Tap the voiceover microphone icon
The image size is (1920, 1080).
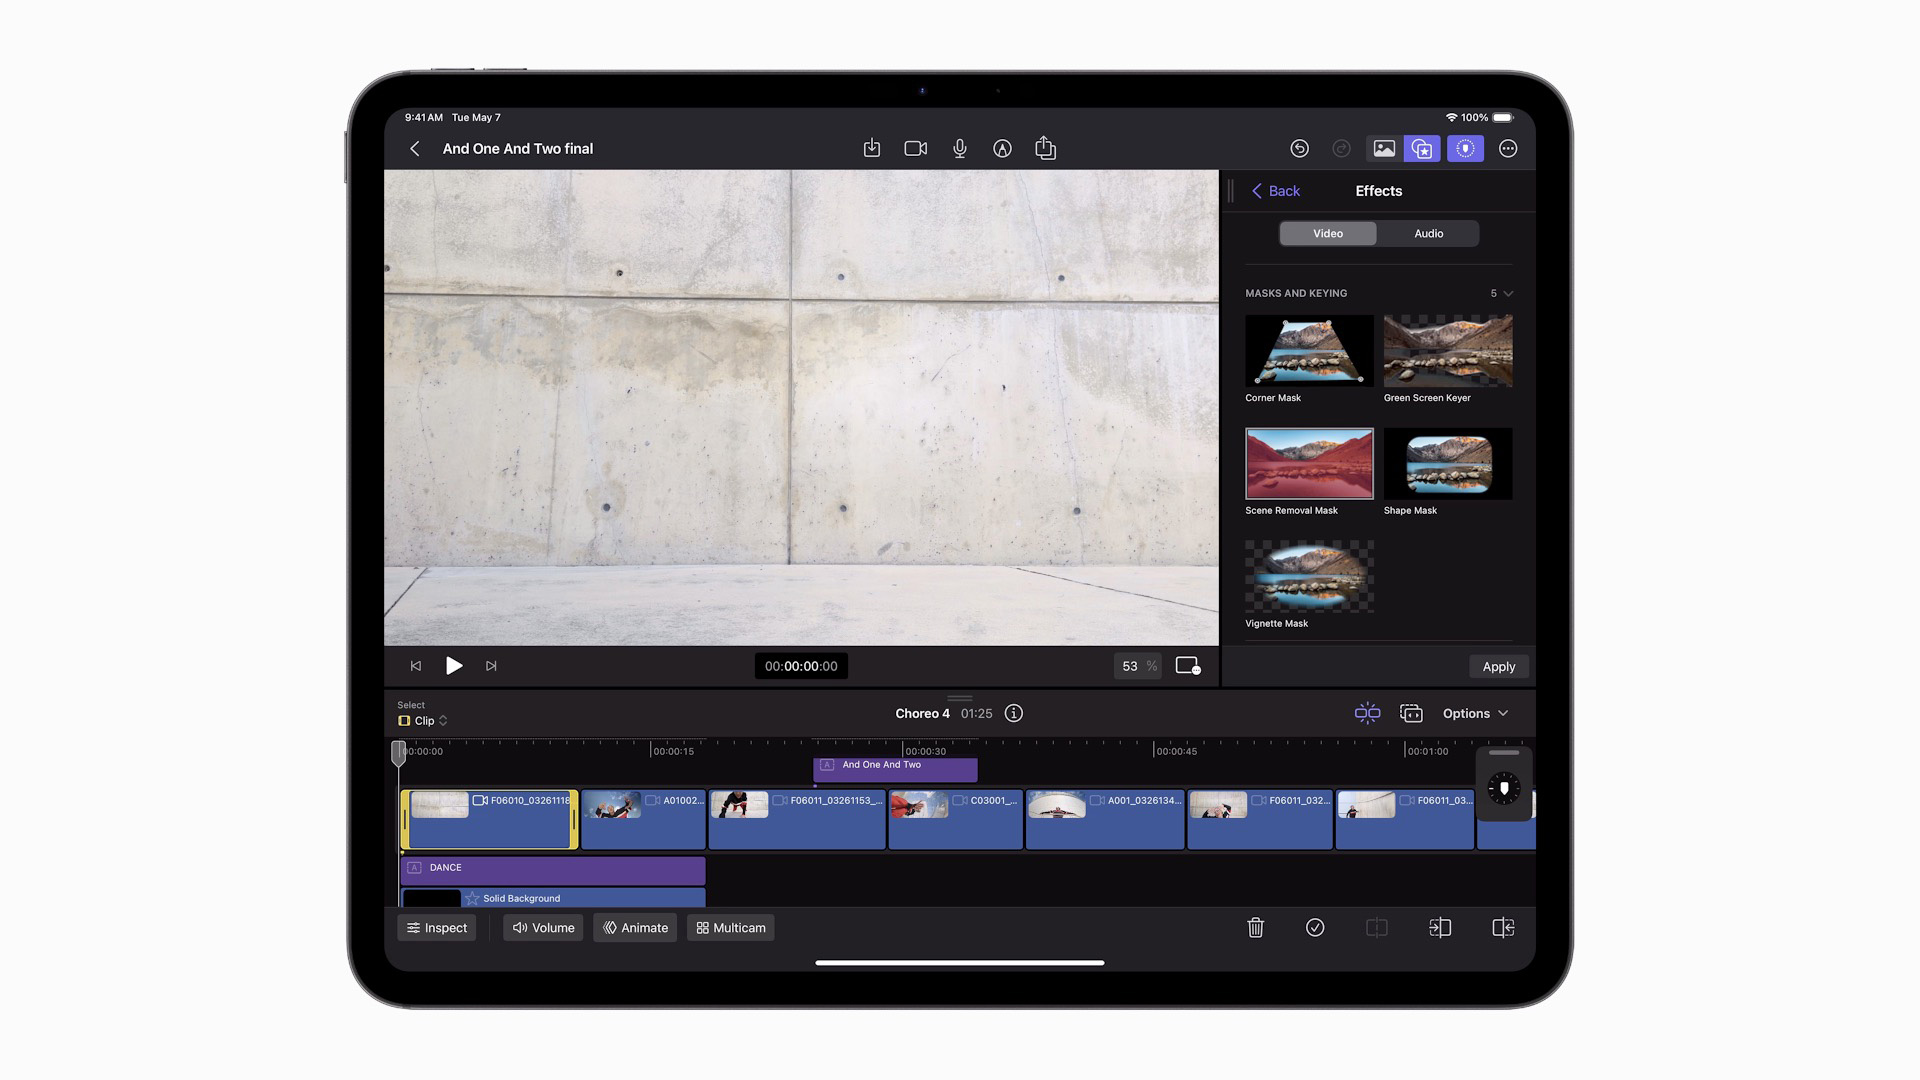(x=959, y=148)
